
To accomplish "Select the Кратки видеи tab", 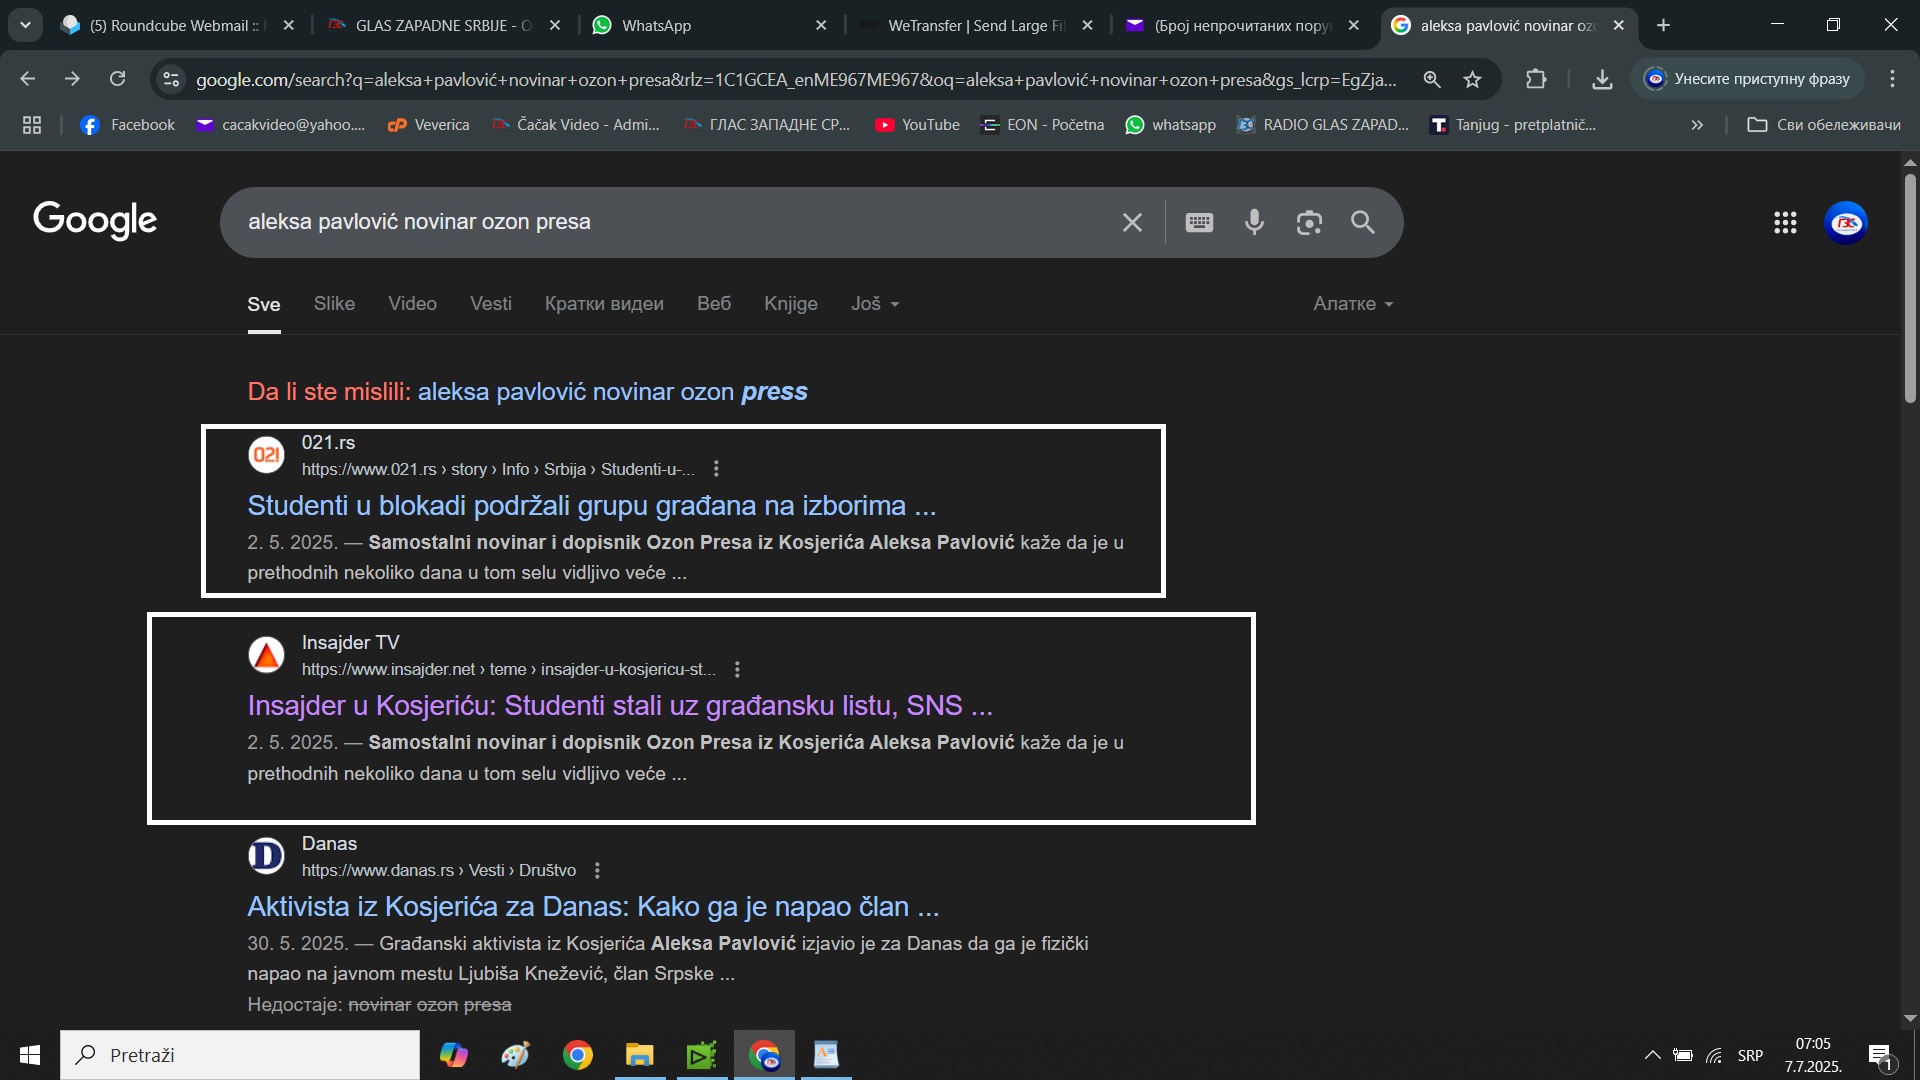I will 604,304.
